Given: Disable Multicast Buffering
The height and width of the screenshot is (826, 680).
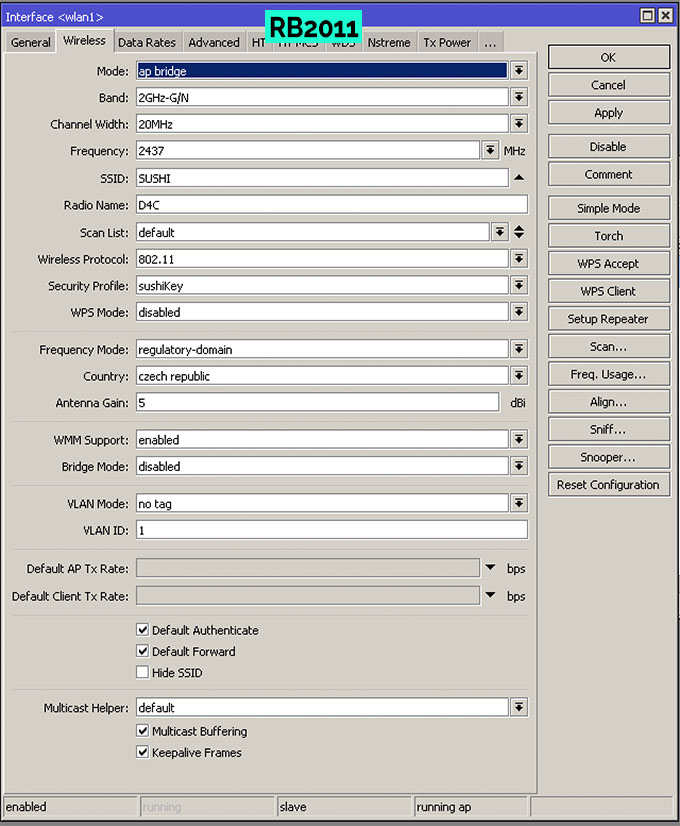Looking at the screenshot, I should (x=142, y=731).
